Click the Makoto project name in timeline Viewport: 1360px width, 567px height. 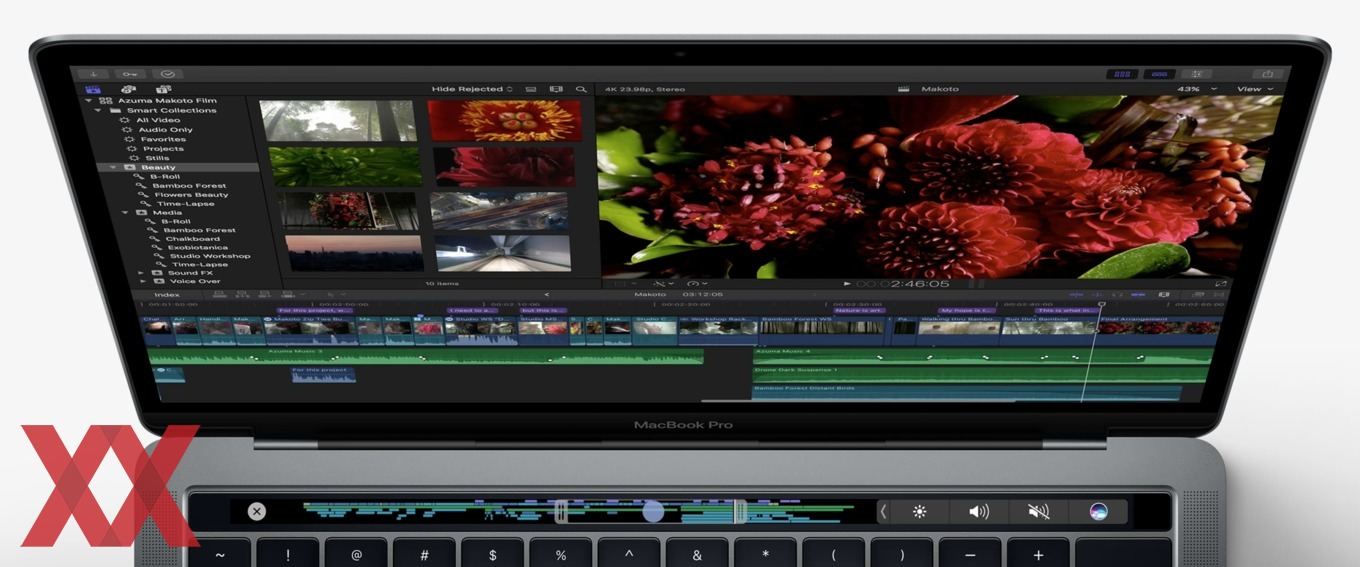coord(650,295)
